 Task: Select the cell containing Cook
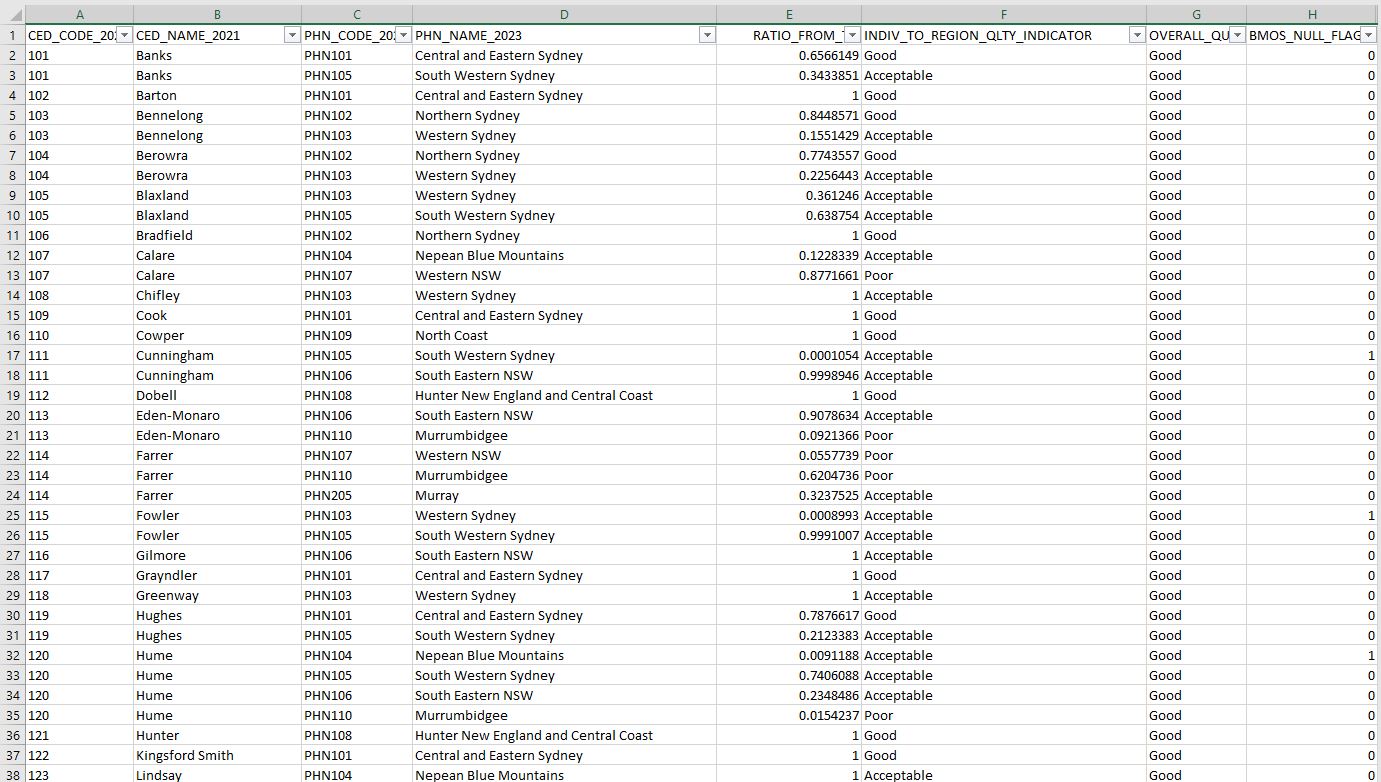[217, 315]
